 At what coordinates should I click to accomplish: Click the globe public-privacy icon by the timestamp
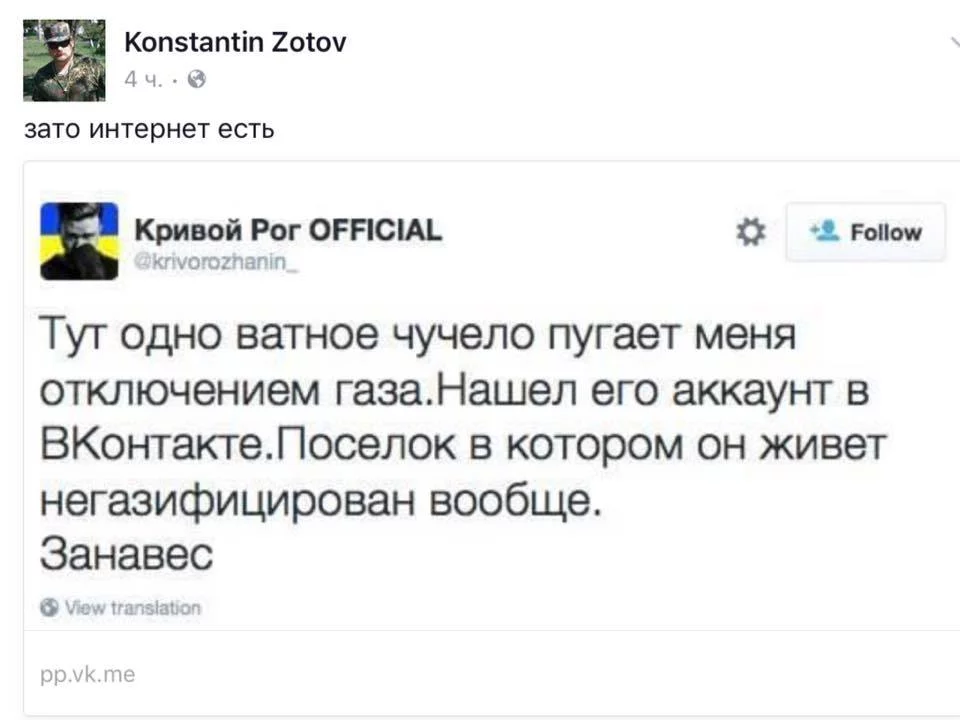(197, 80)
